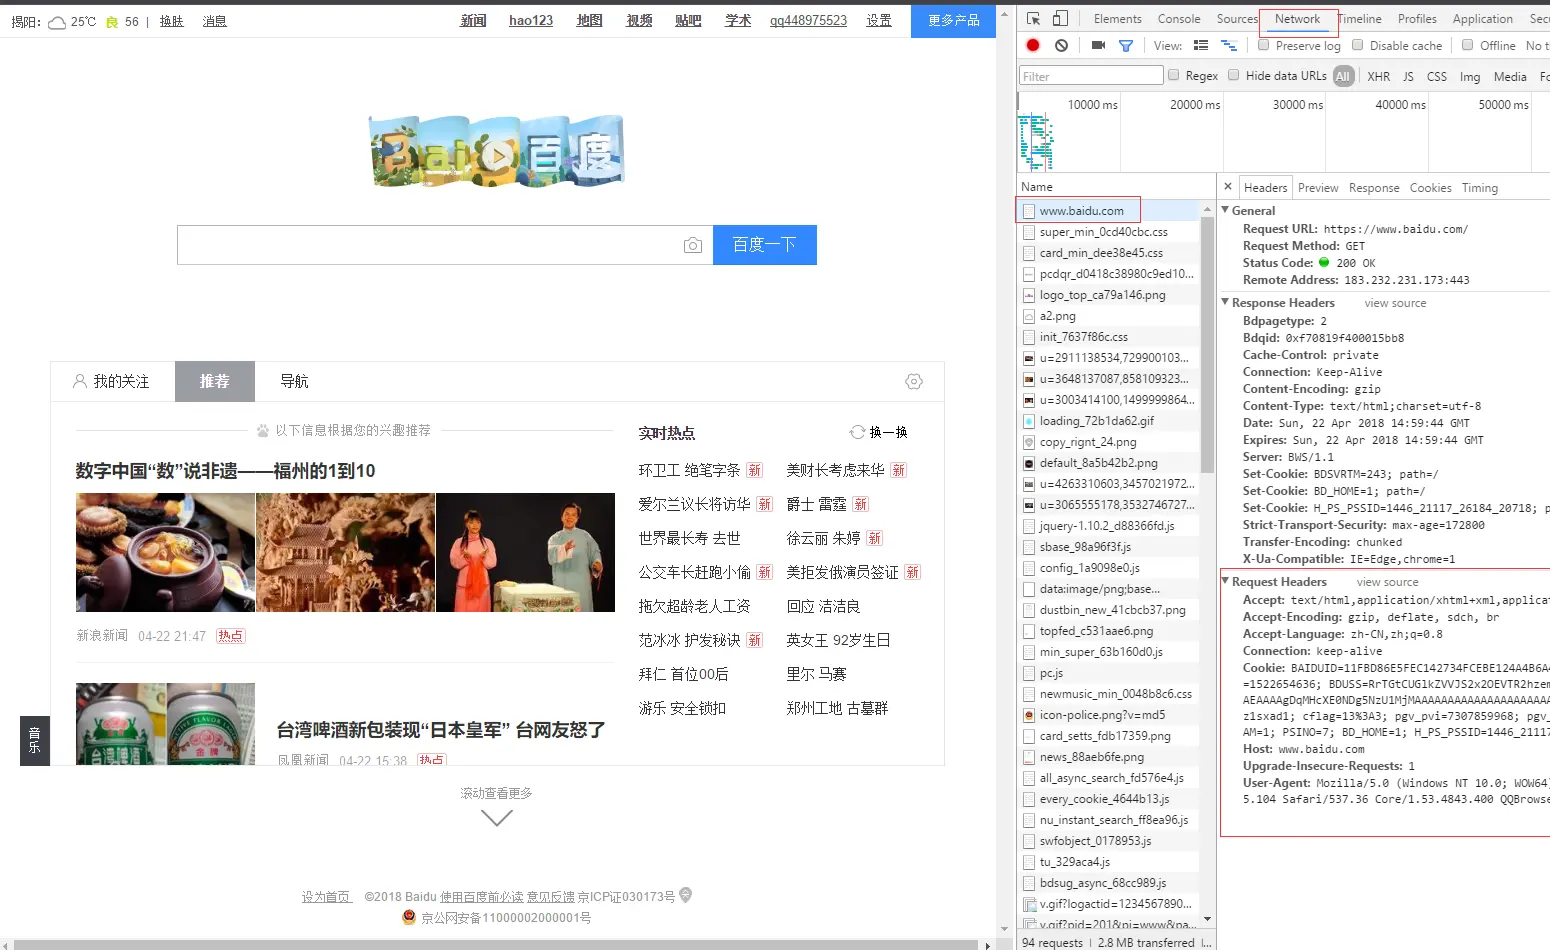Tick the Offline checkbox
This screenshot has height=950, width=1550.
tap(1468, 45)
